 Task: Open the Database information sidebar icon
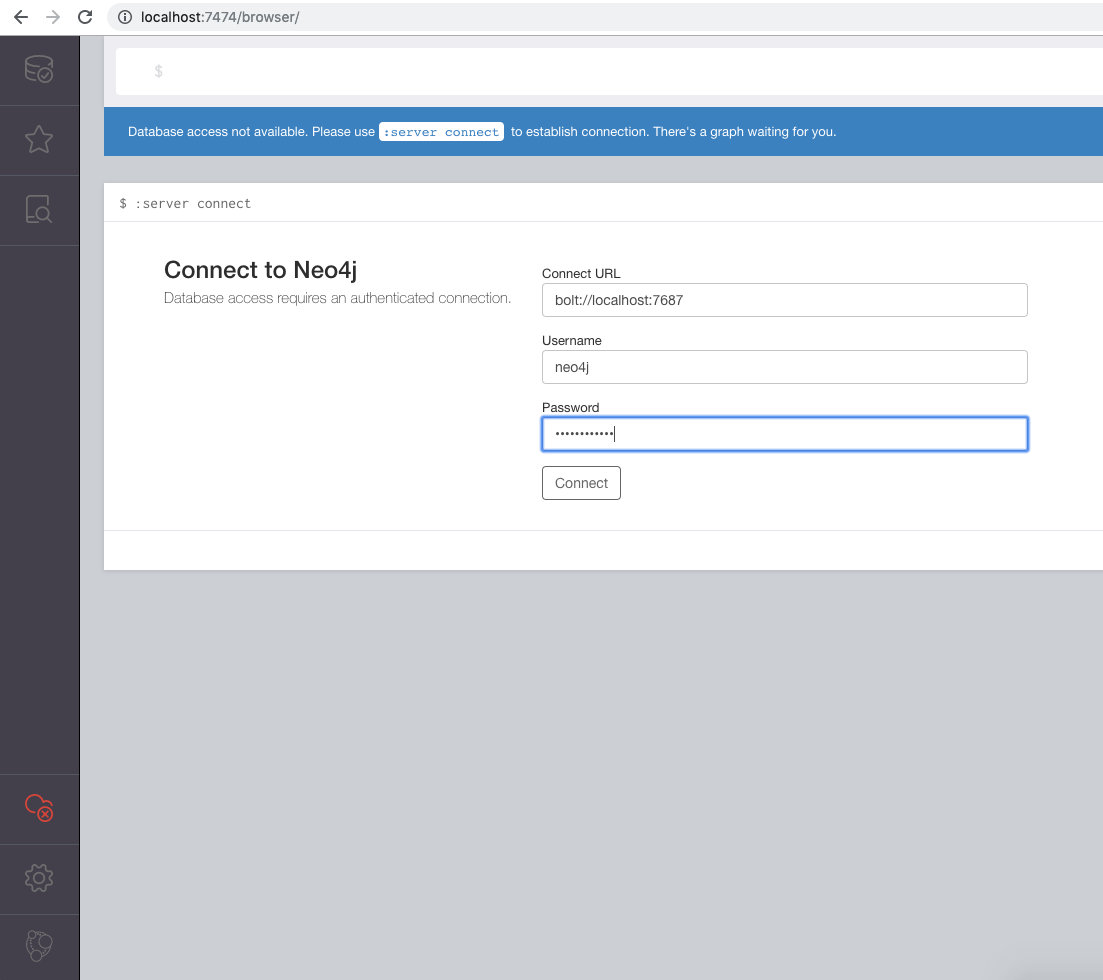(39, 70)
